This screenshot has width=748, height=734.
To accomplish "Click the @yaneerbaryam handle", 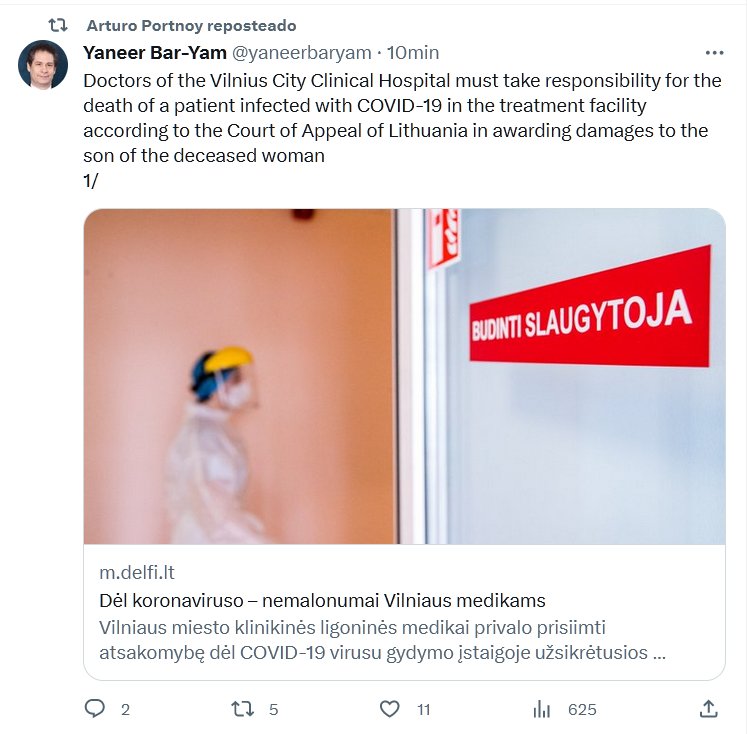I will point(301,53).
